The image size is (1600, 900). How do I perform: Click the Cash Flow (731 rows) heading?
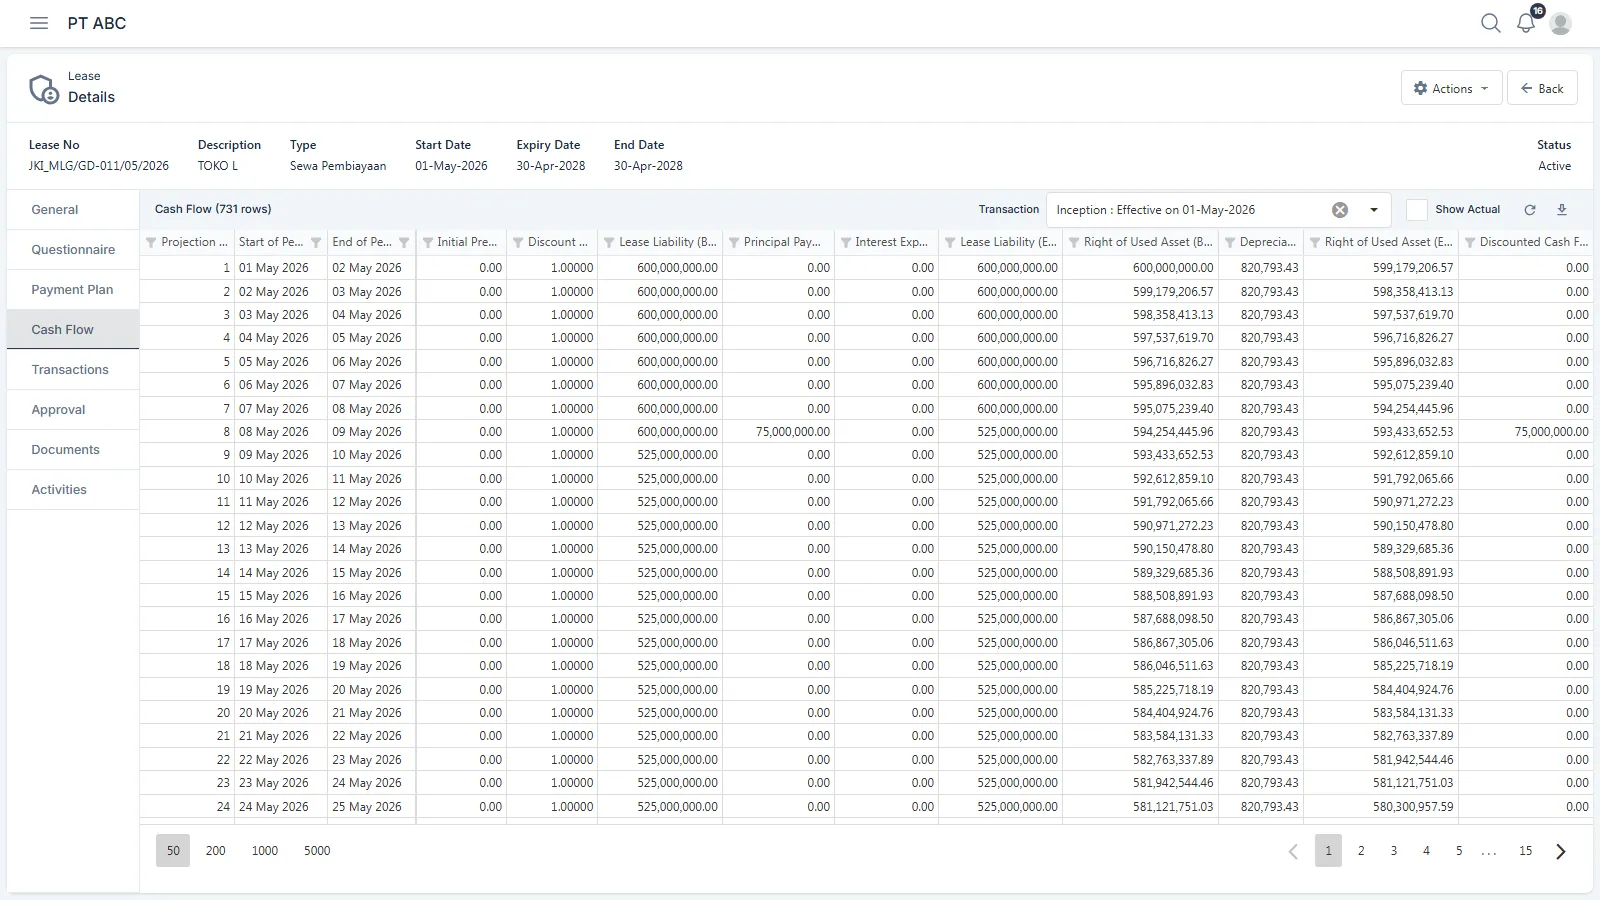[213, 210]
